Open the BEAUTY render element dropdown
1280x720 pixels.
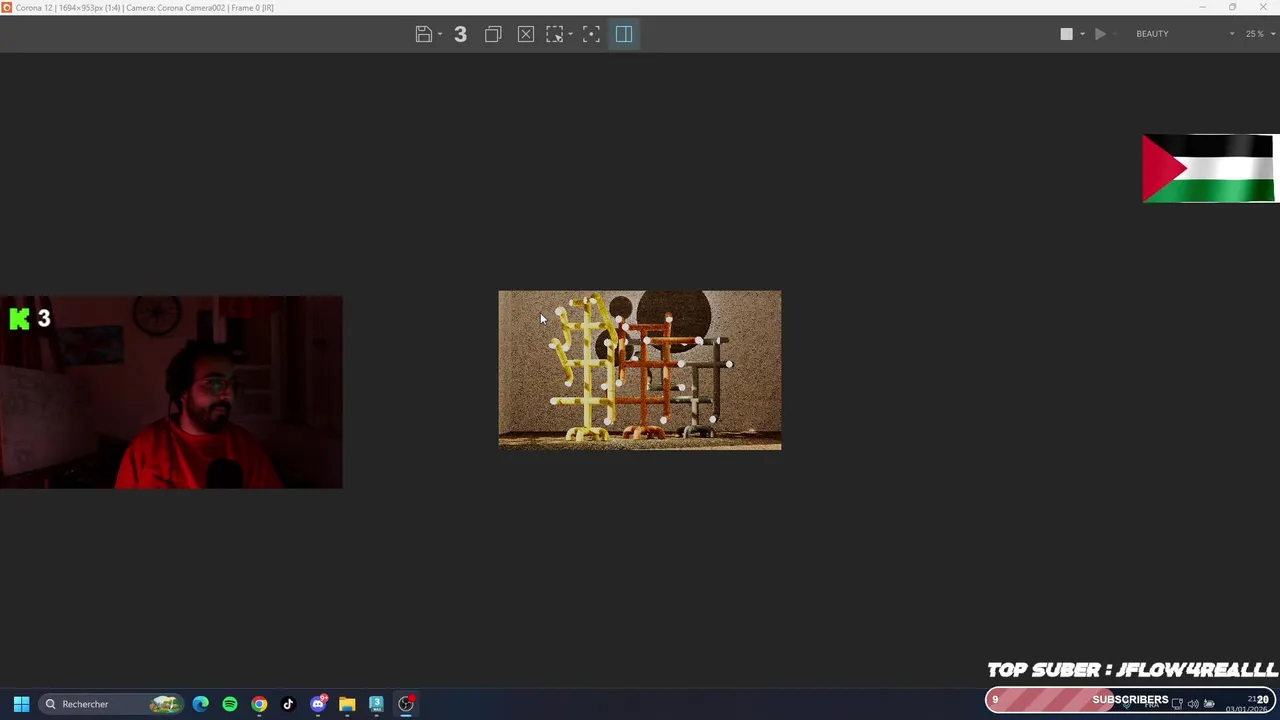[1185, 34]
